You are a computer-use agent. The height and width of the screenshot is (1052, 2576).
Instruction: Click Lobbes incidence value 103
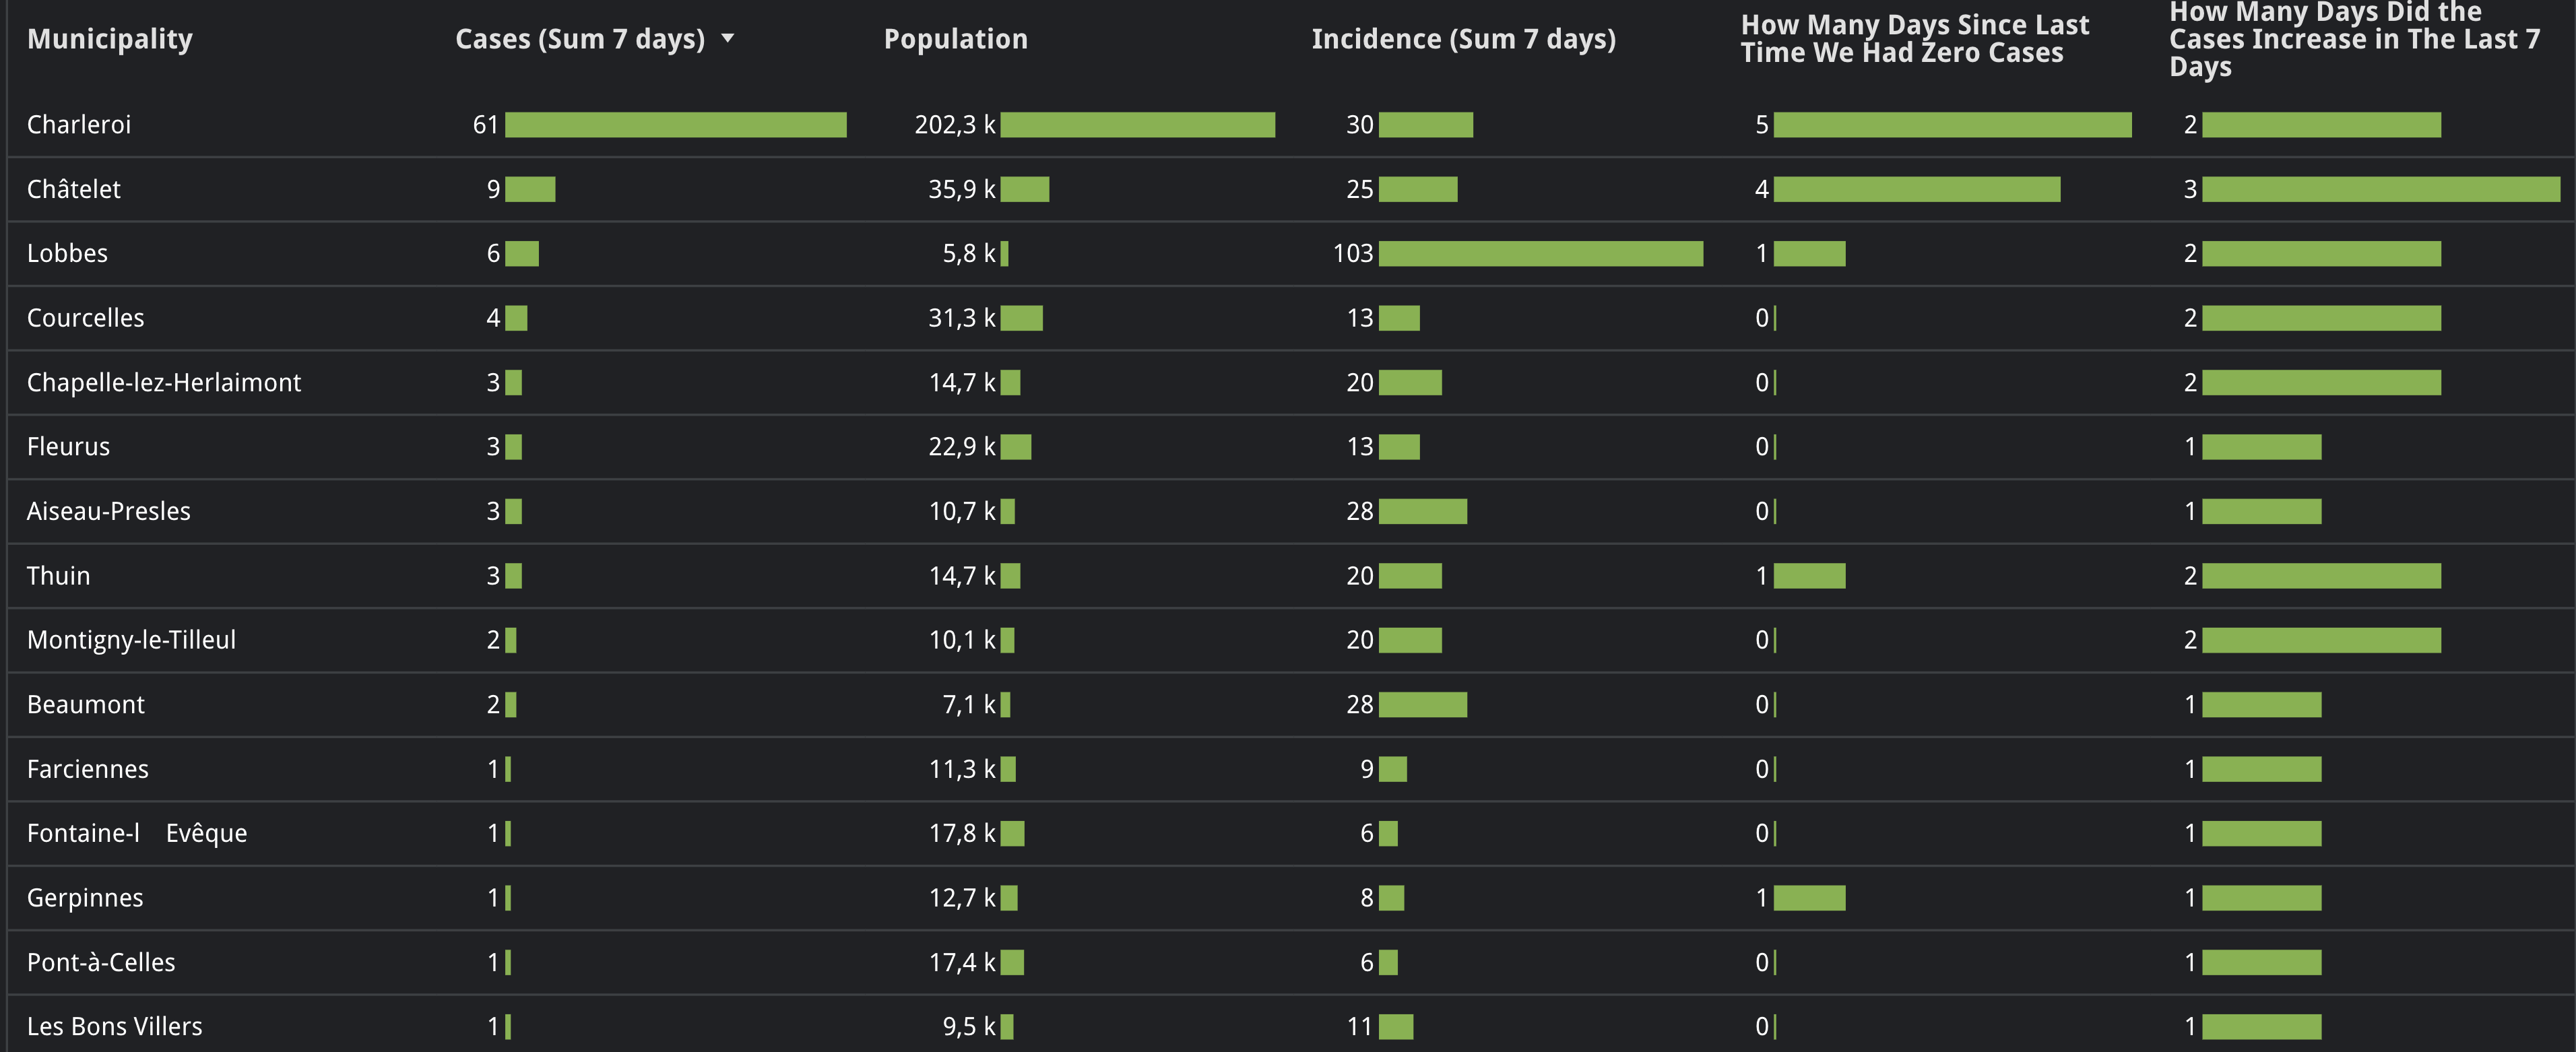click(1353, 253)
